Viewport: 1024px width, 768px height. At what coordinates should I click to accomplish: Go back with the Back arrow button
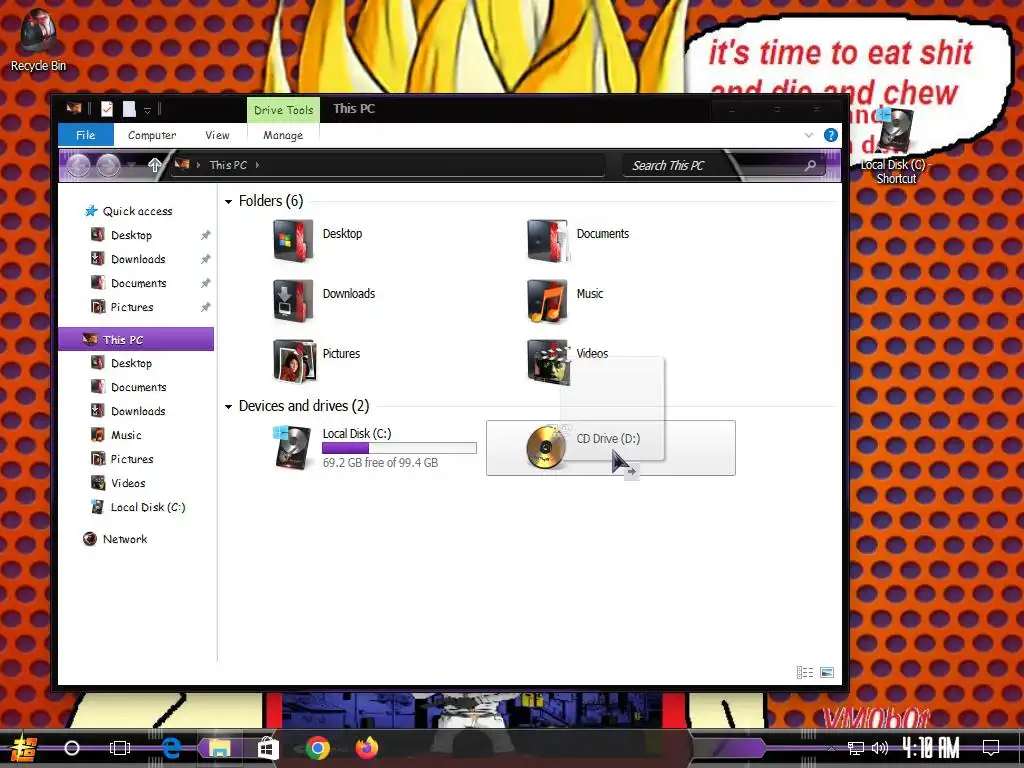[x=78, y=165]
